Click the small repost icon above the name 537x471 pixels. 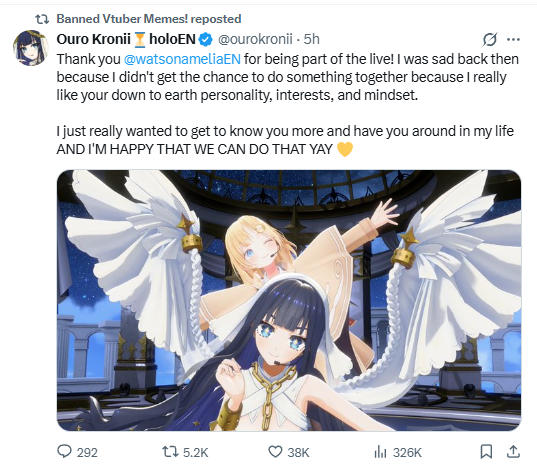42,19
